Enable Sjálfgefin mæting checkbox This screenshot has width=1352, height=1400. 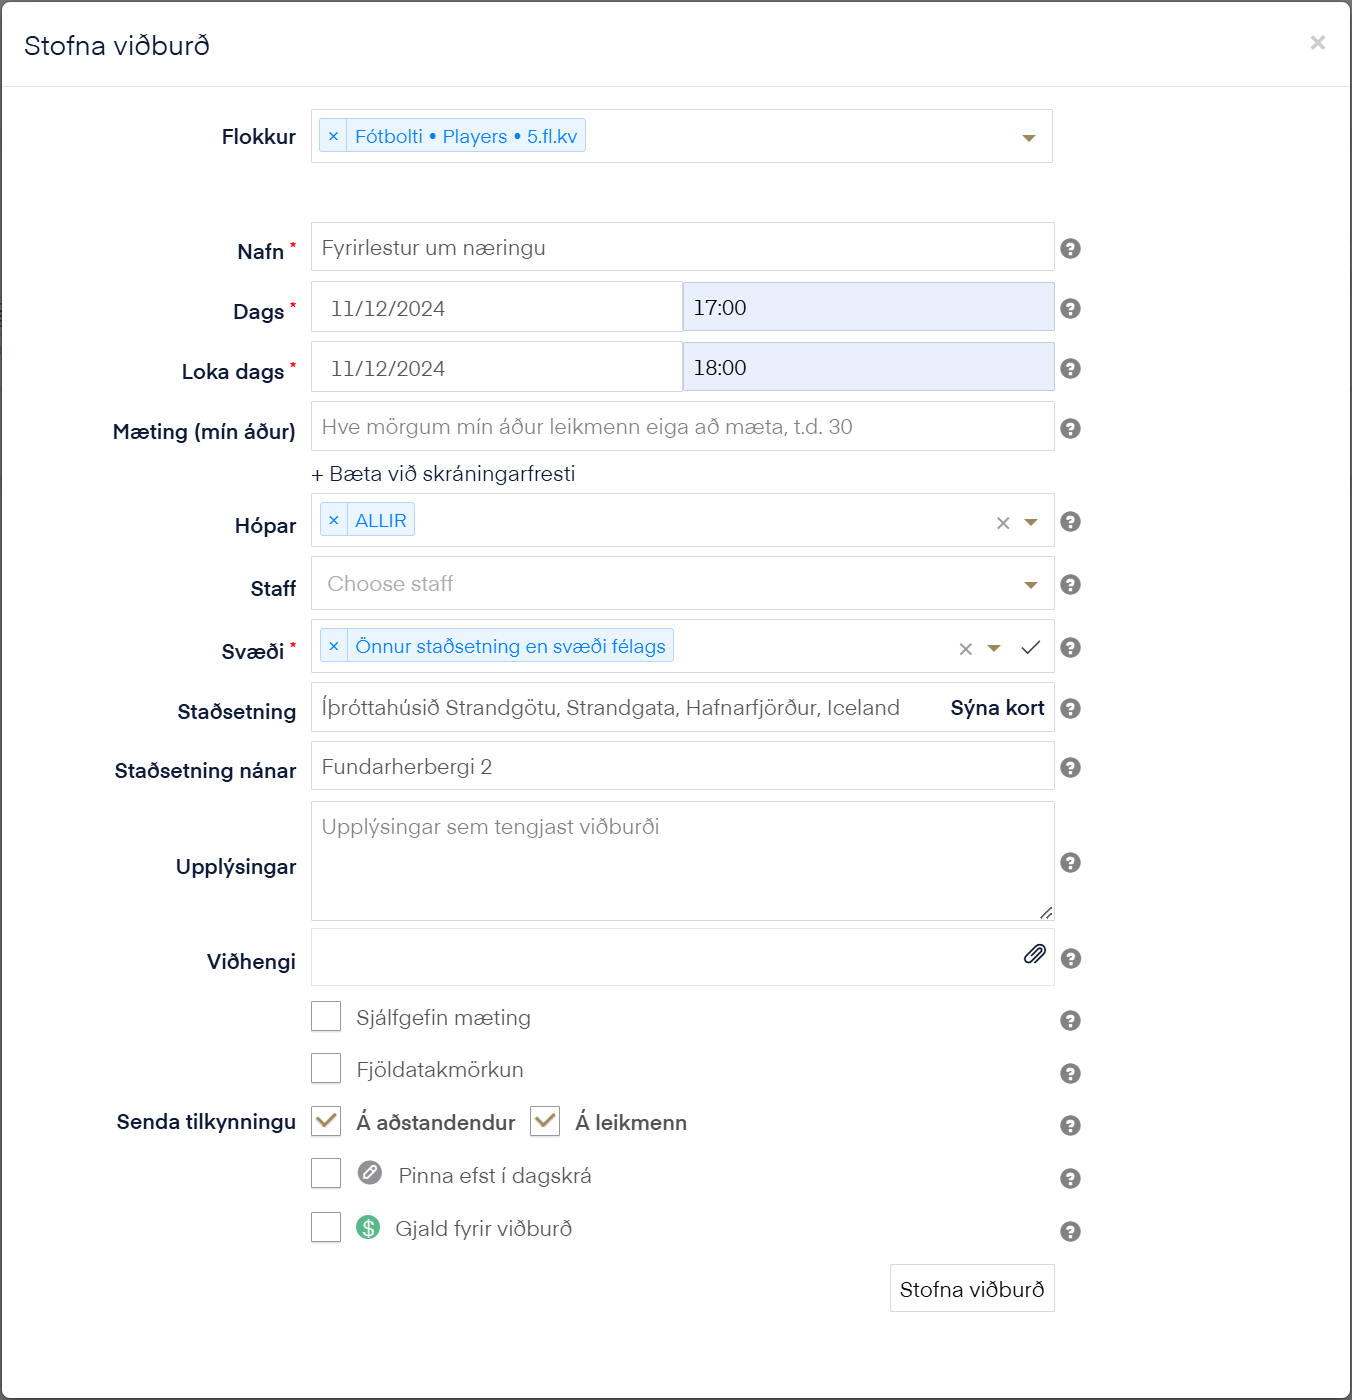click(x=326, y=1016)
